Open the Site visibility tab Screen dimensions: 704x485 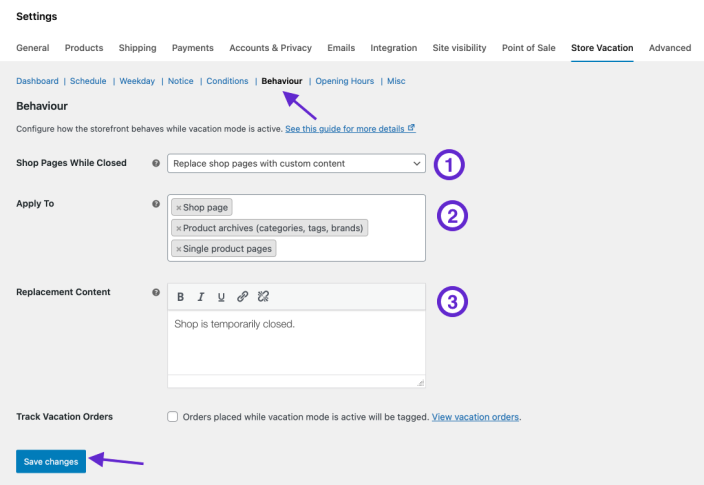click(459, 48)
